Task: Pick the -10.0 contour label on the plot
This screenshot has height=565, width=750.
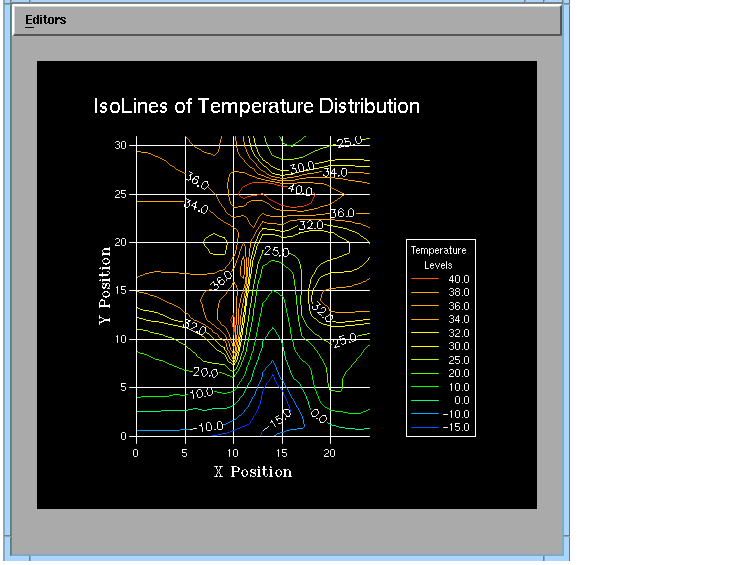Action: pos(209,427)
